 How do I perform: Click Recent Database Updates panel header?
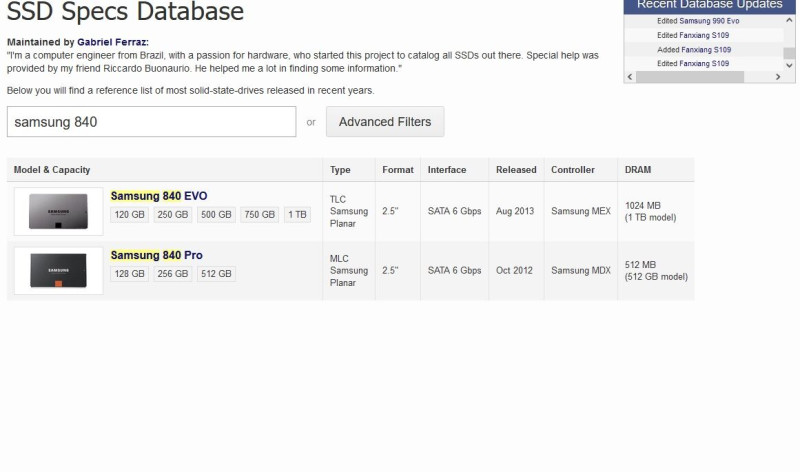[709, 5]
